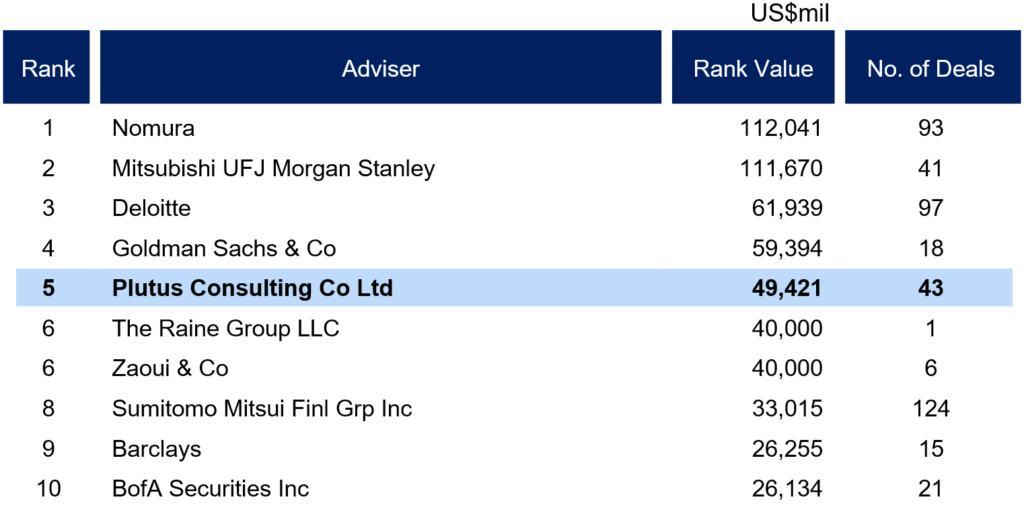Click the Rank column header

point(46,67)
